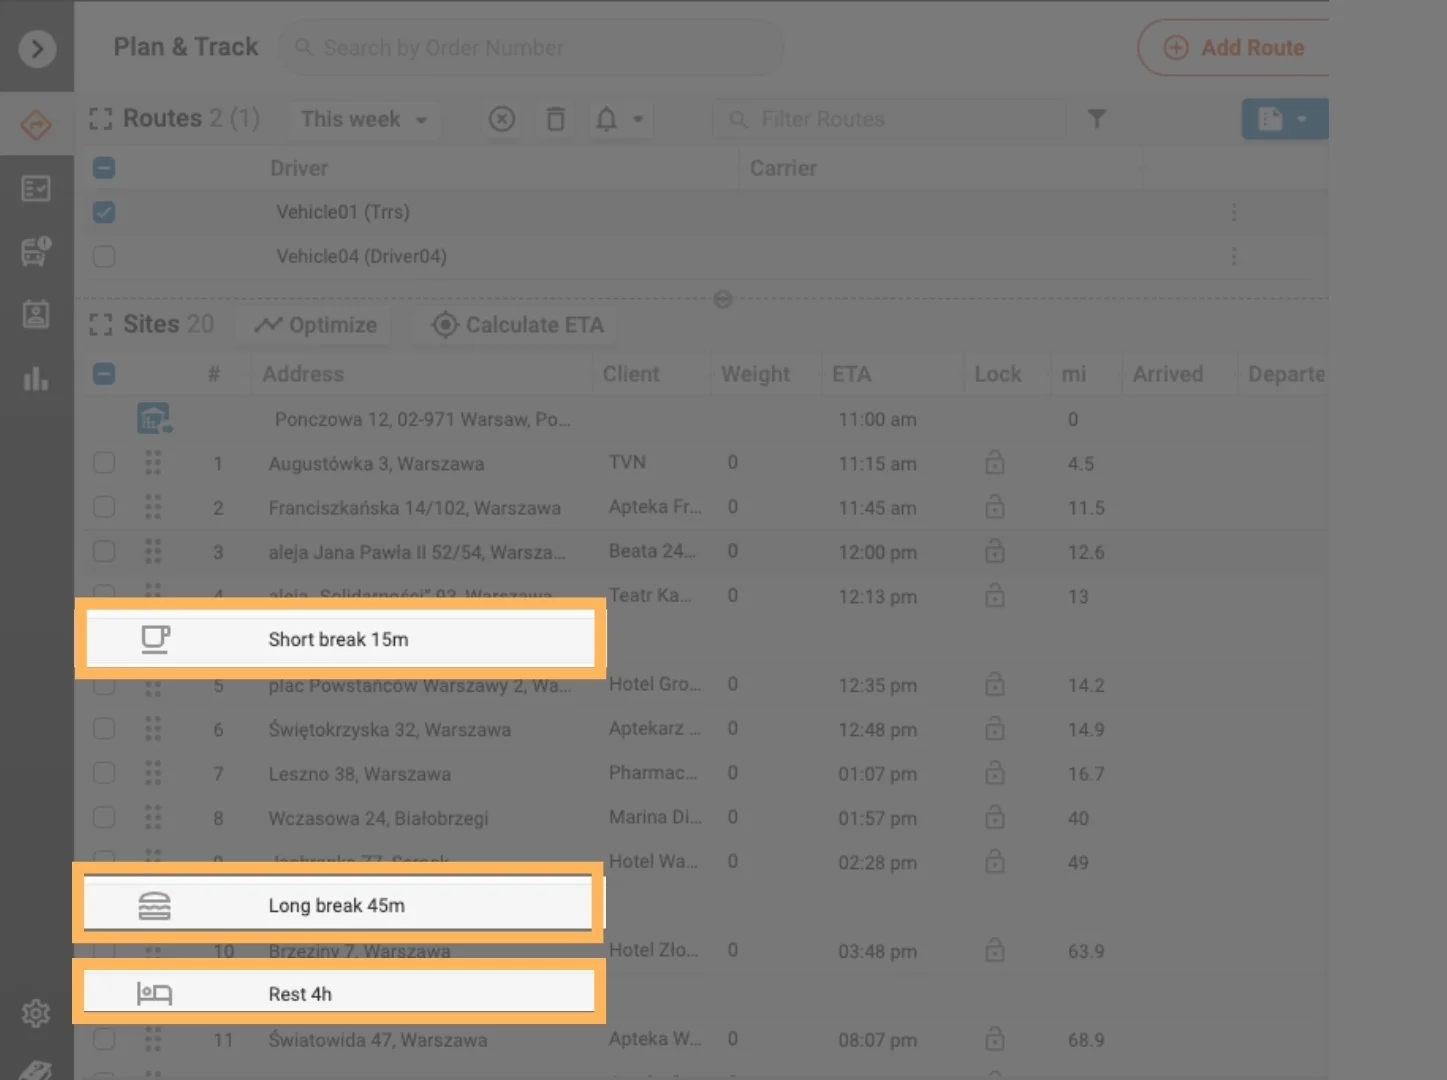This screenshot has width=1447, height=1080.
Task: Click the Vehicle04 (Driver04) route name
Action: pyautogui.click(x=362, y=256)
